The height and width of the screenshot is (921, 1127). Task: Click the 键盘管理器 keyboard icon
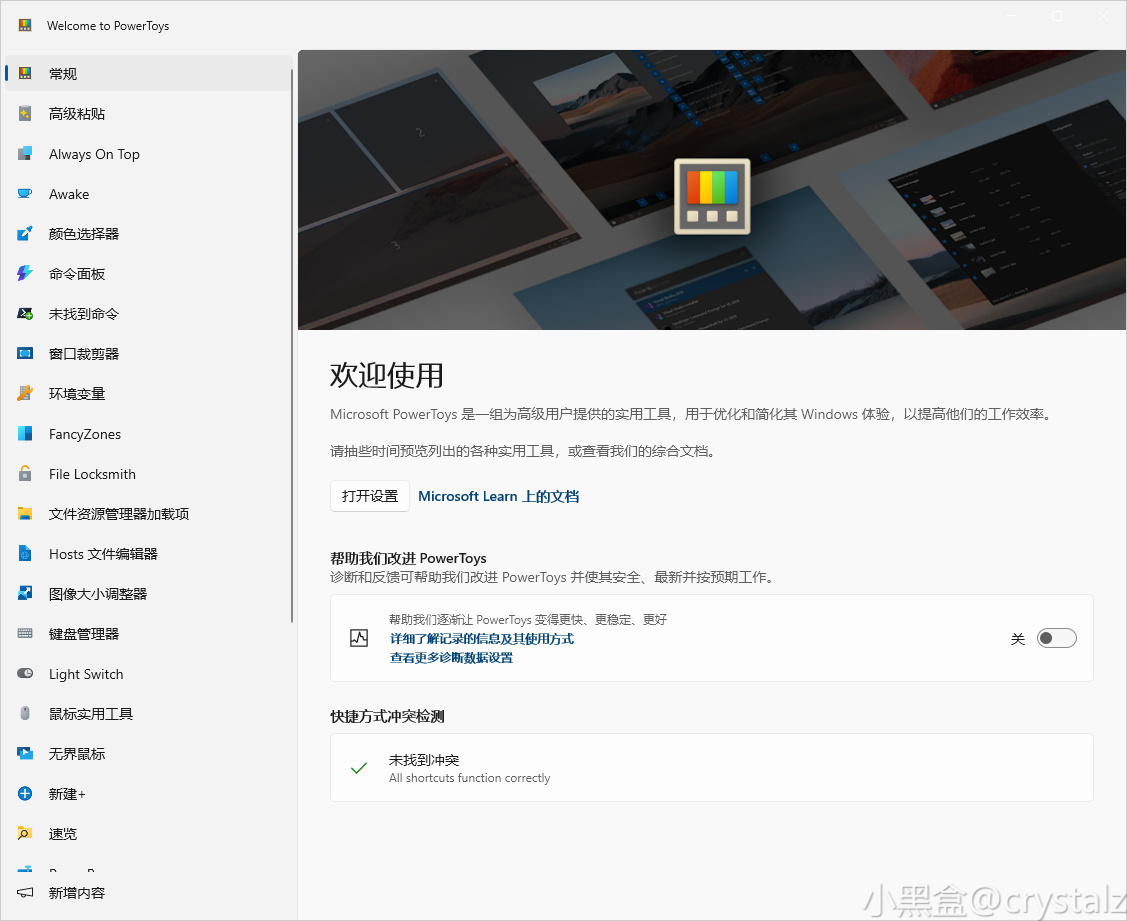(25, 634)
